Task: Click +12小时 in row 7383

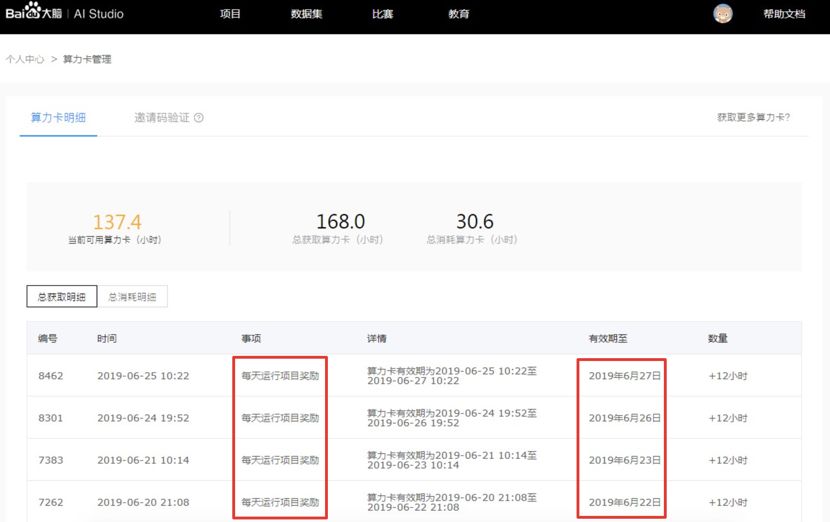Action: [728, 460]
